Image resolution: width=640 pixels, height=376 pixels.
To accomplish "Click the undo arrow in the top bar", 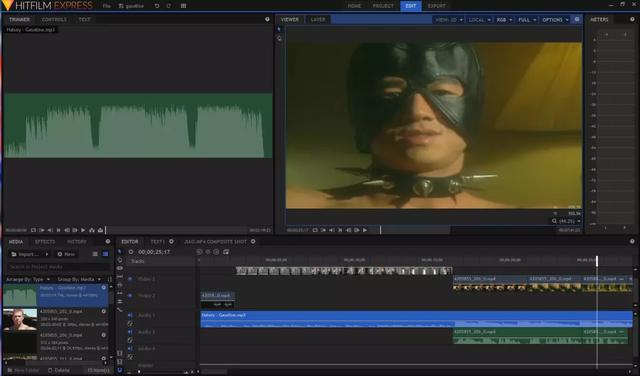I will 157,6.
